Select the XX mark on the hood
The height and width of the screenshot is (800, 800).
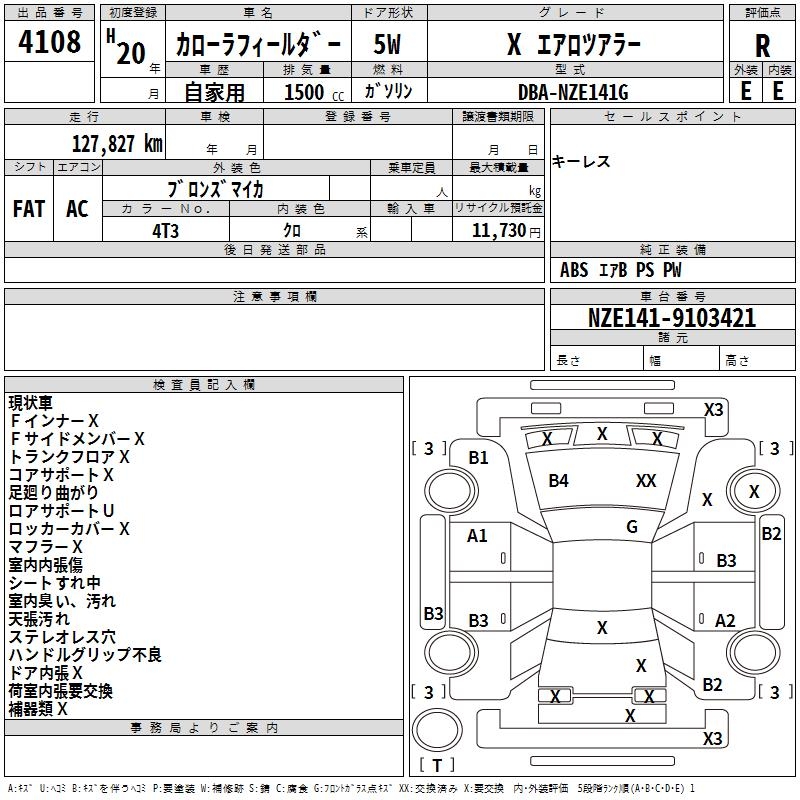pos(646,480)
